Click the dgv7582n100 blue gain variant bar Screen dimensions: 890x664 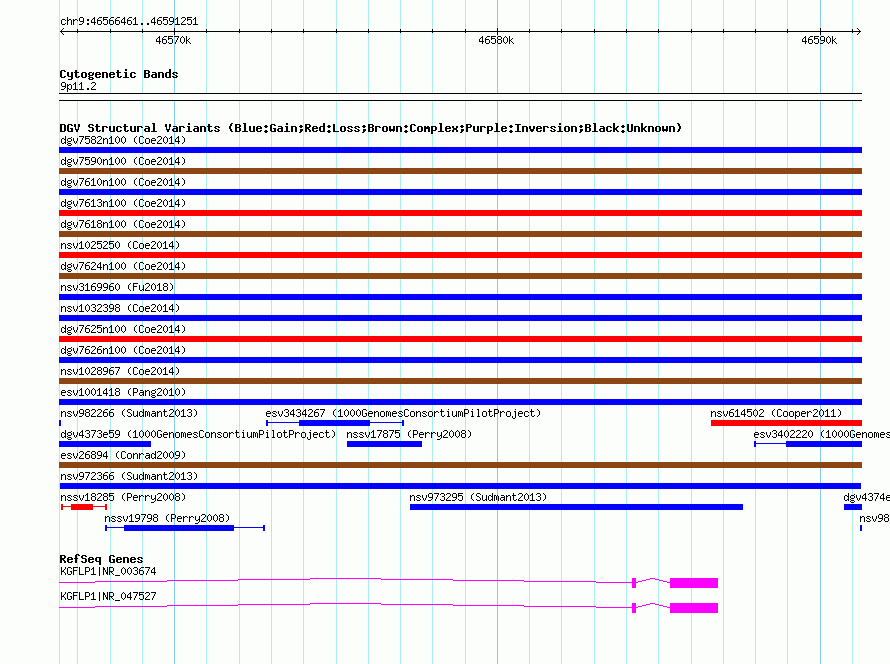(460, 150)
